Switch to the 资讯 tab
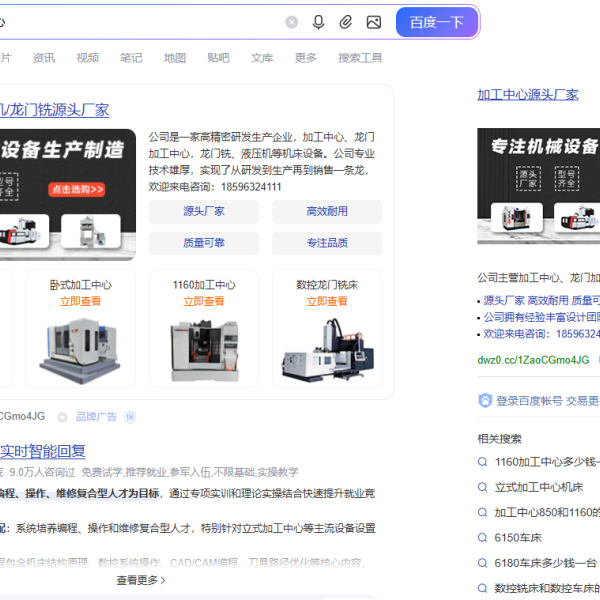 (44, 58)
